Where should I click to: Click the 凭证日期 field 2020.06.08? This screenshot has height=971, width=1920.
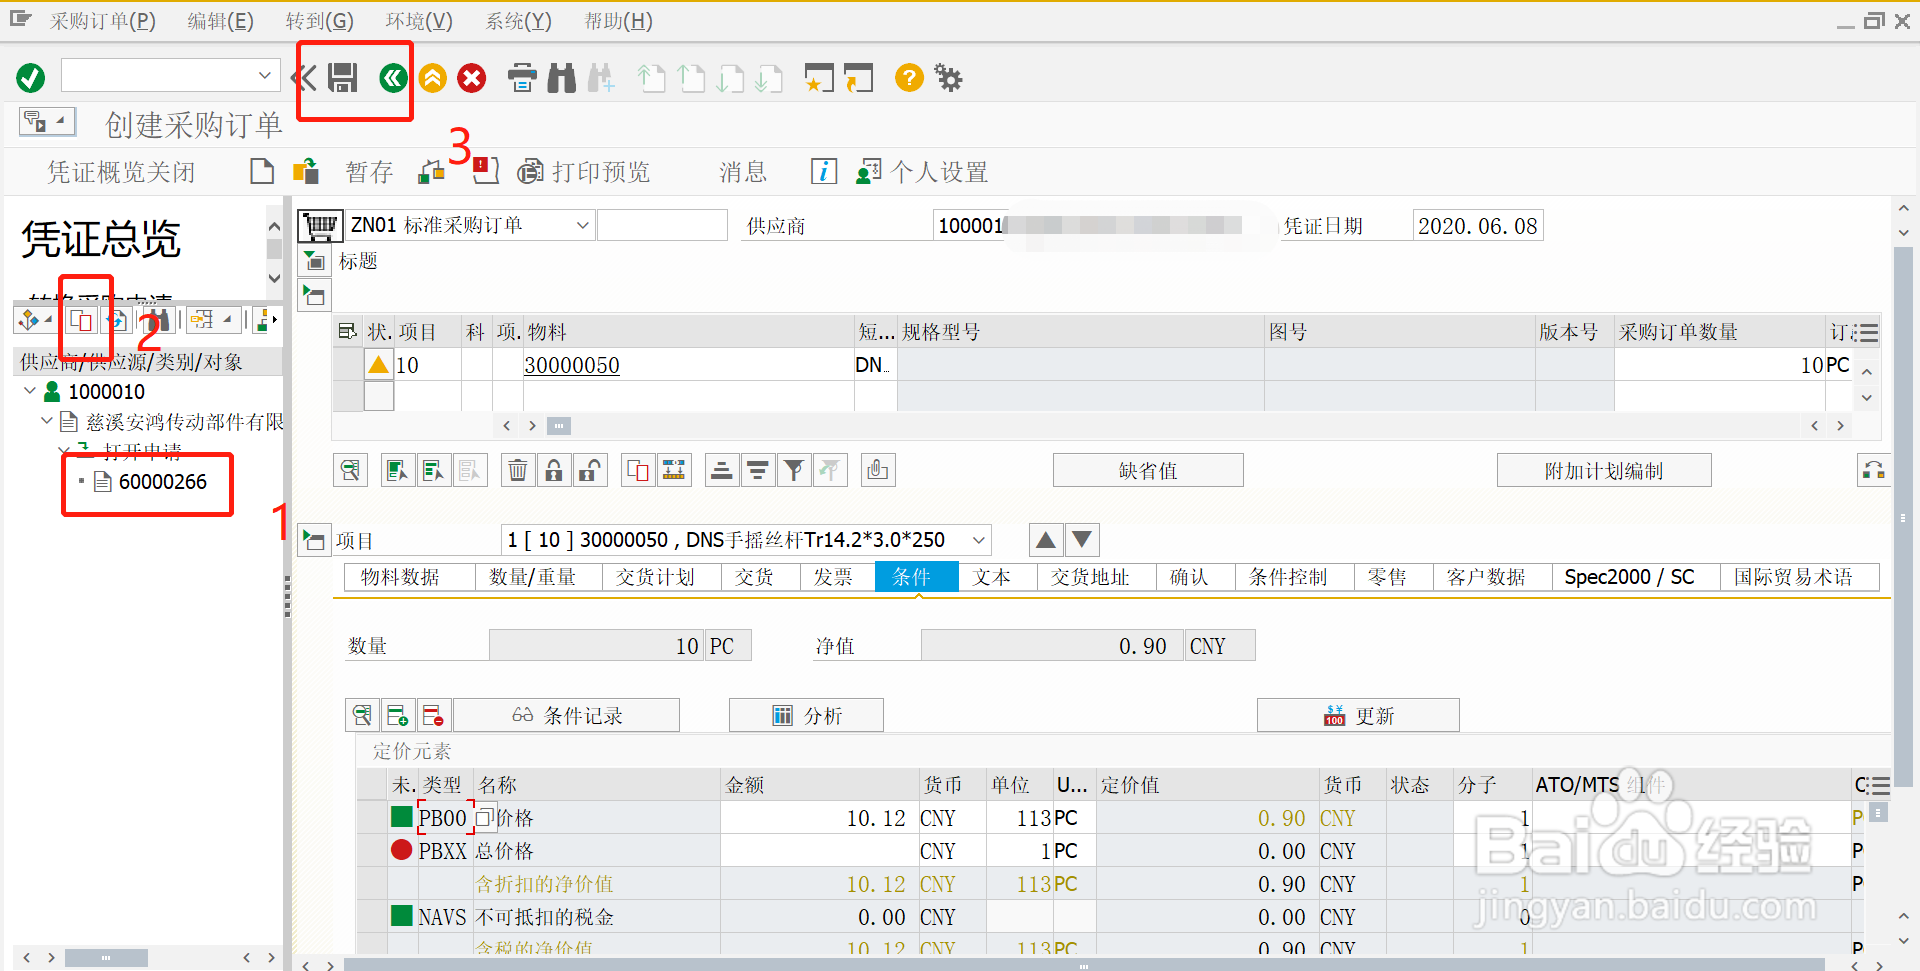point(1478,226)
